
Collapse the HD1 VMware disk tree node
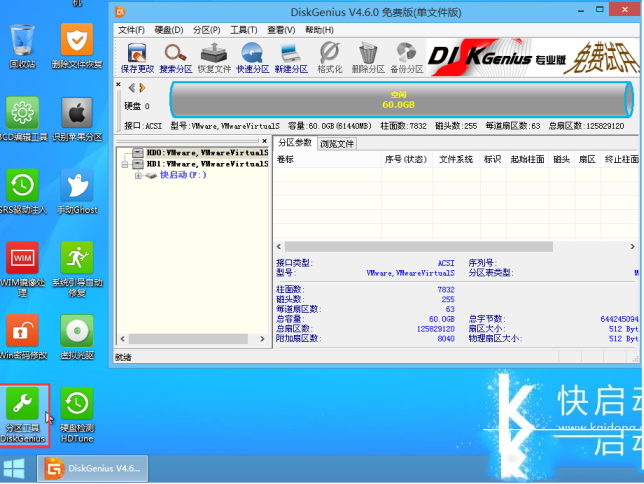[124, 164]
